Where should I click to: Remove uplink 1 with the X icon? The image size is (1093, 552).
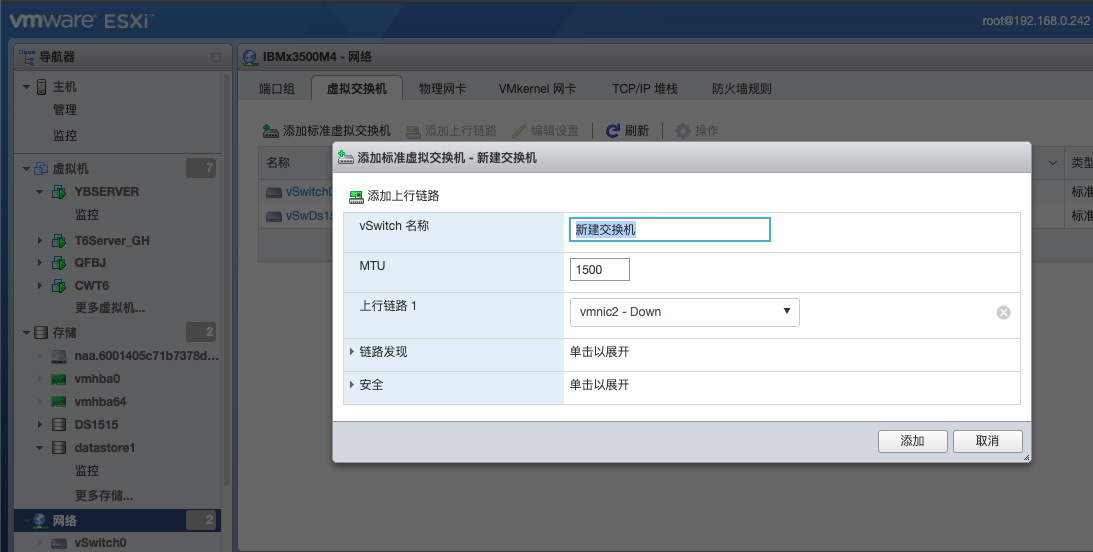1003,312
